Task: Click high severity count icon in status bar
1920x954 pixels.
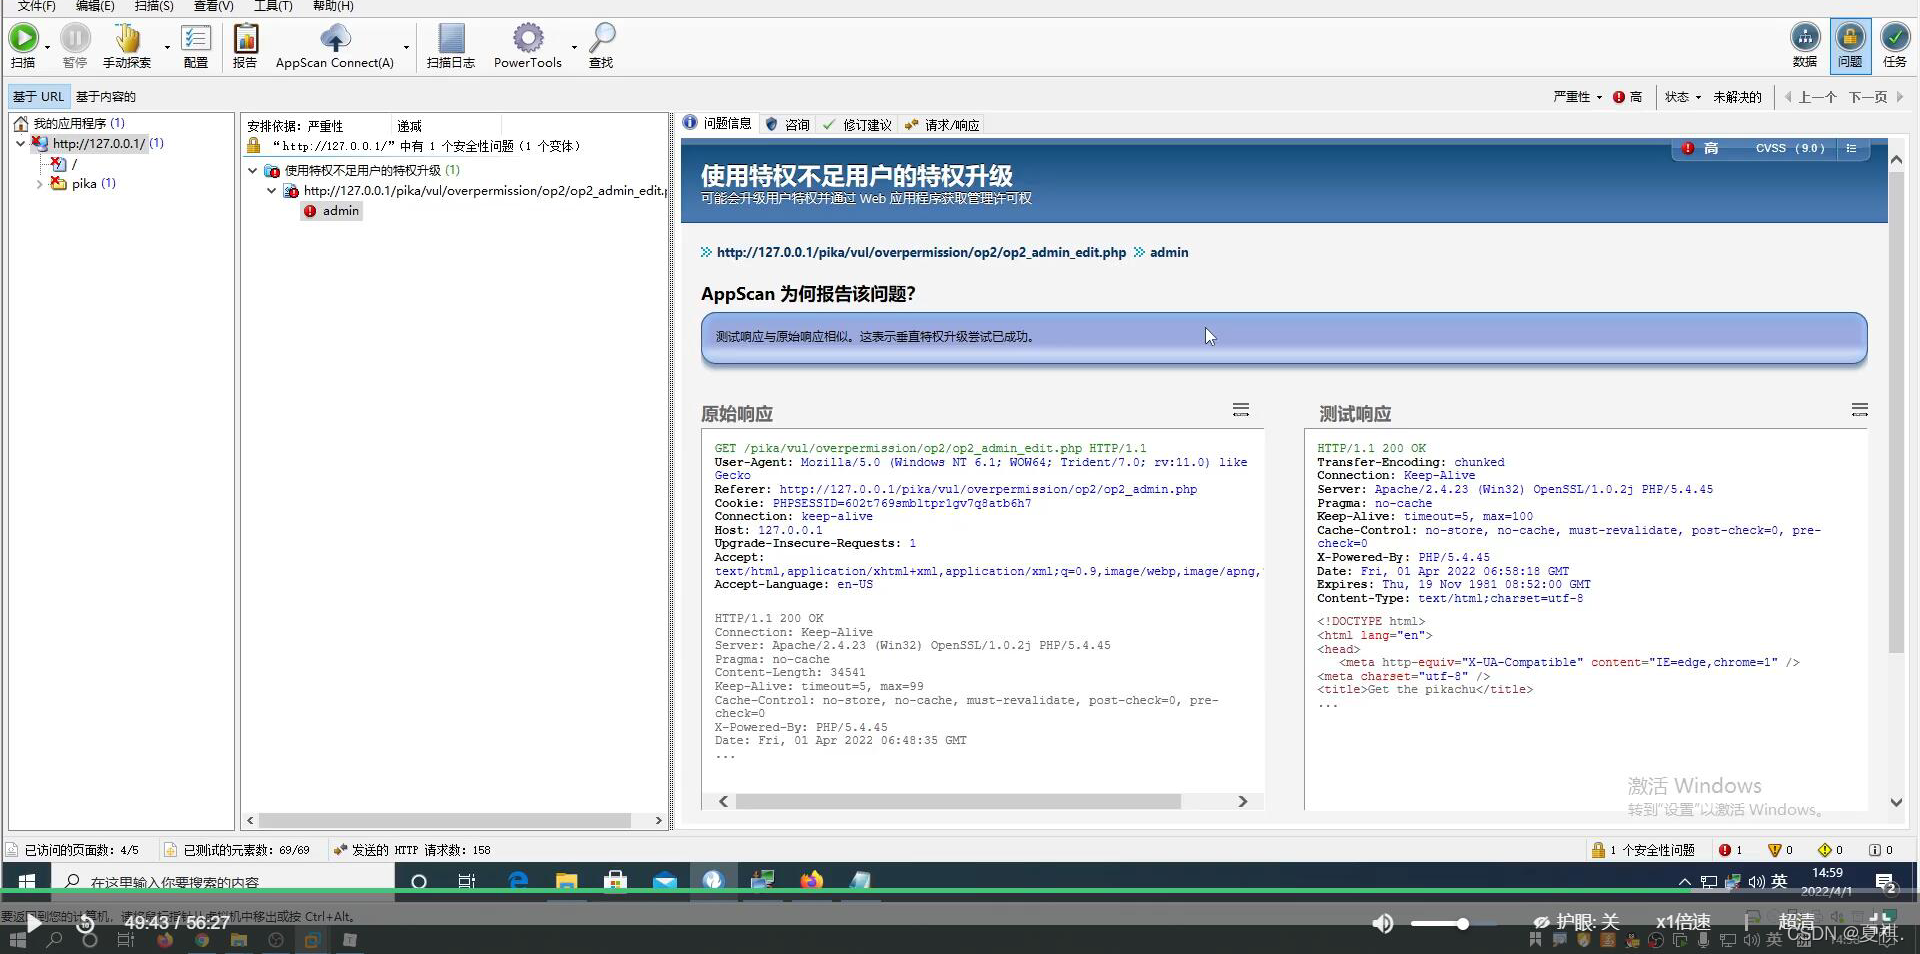Action: [x=1725, y=850]
